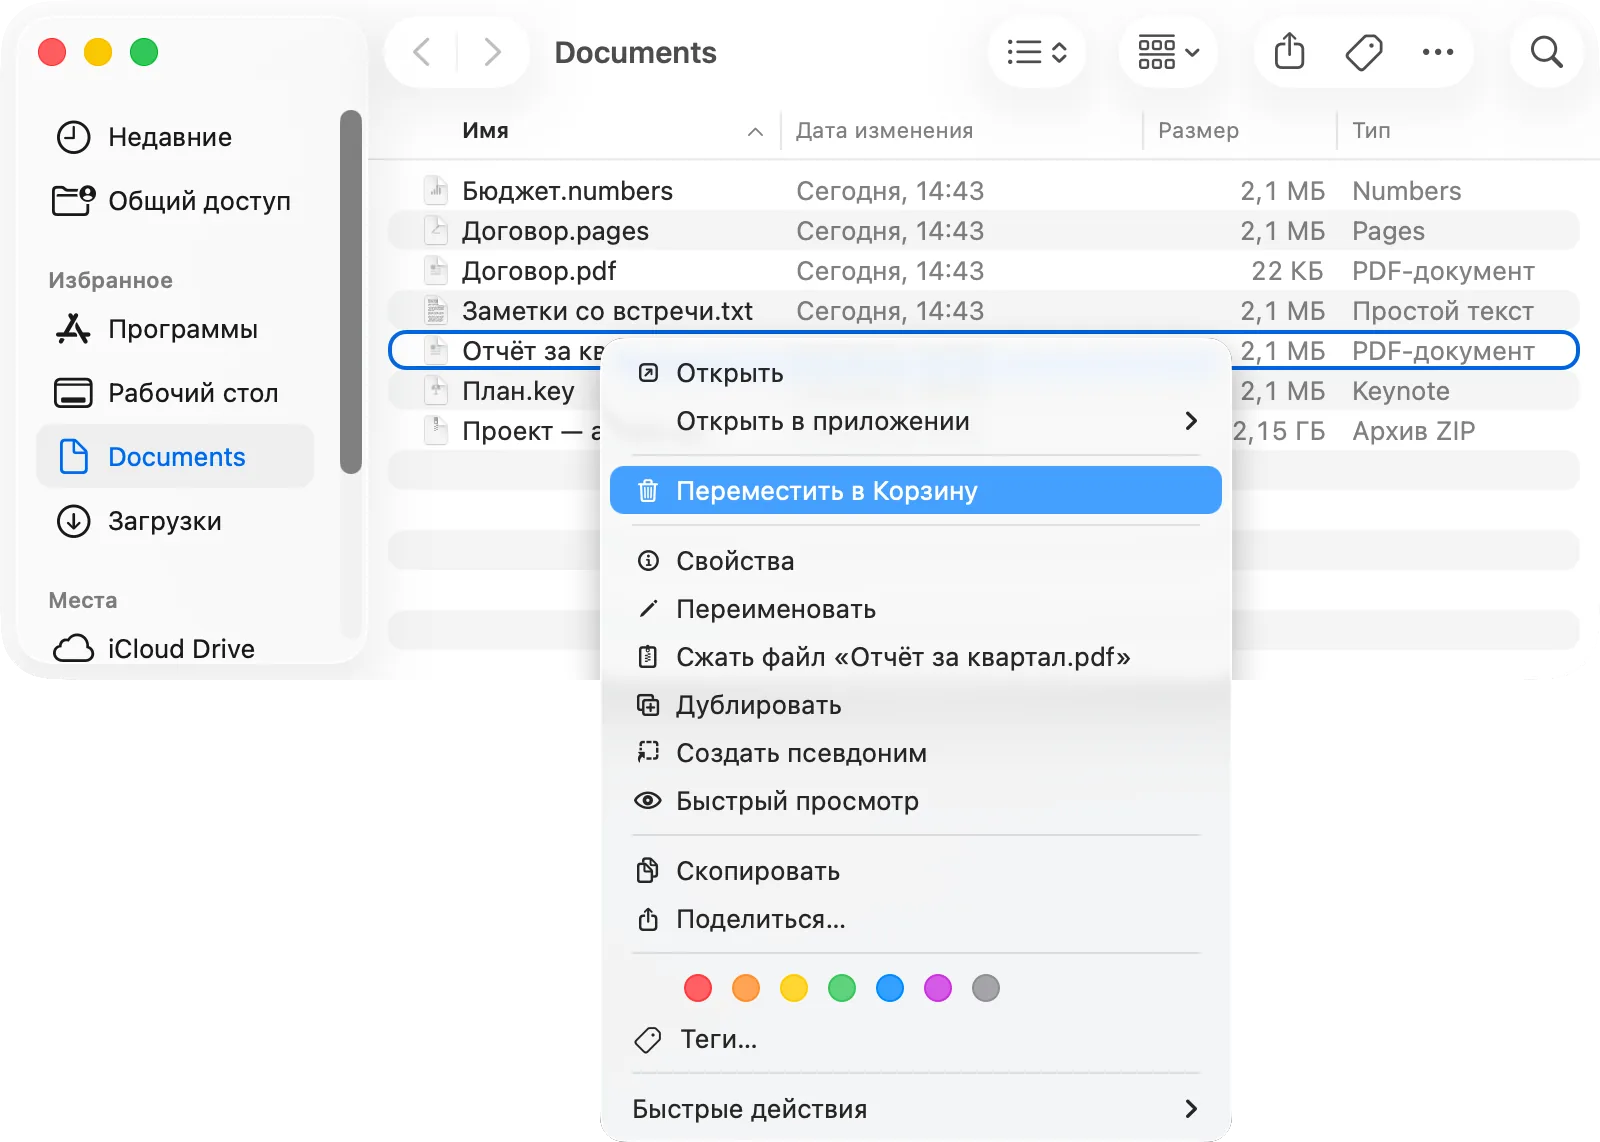Apply the orange tag color

(746, 988)
